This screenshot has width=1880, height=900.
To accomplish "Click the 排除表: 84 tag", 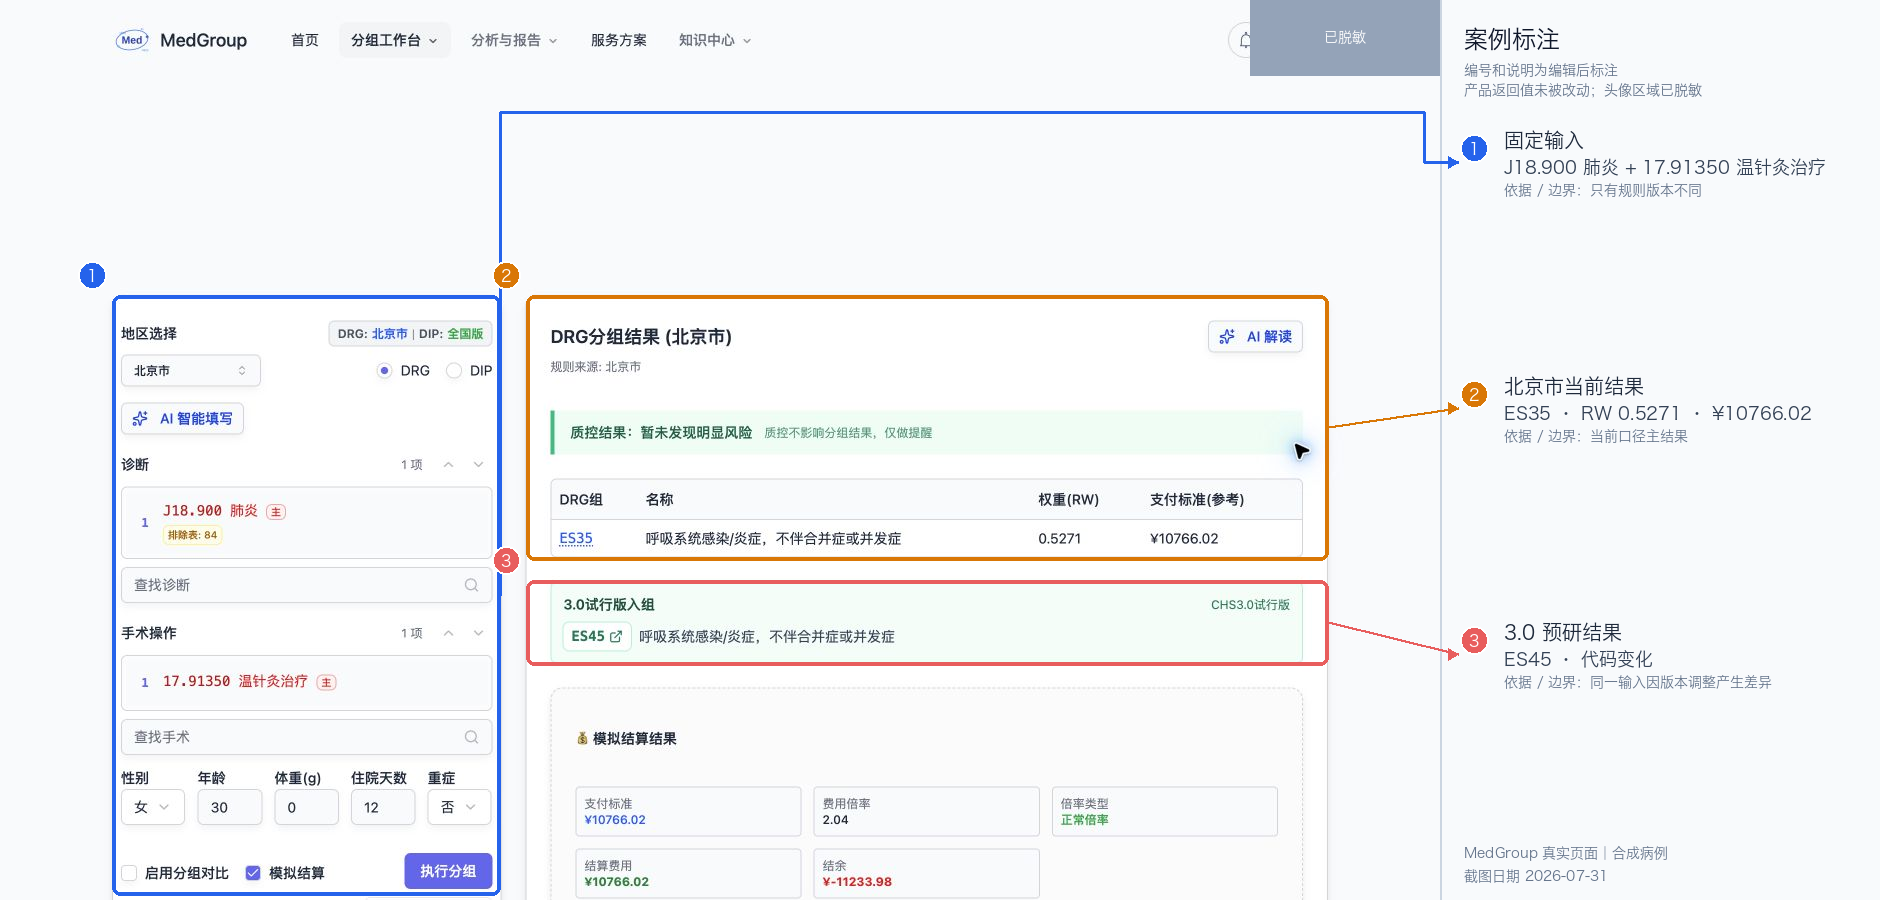I will click(192, 535).
